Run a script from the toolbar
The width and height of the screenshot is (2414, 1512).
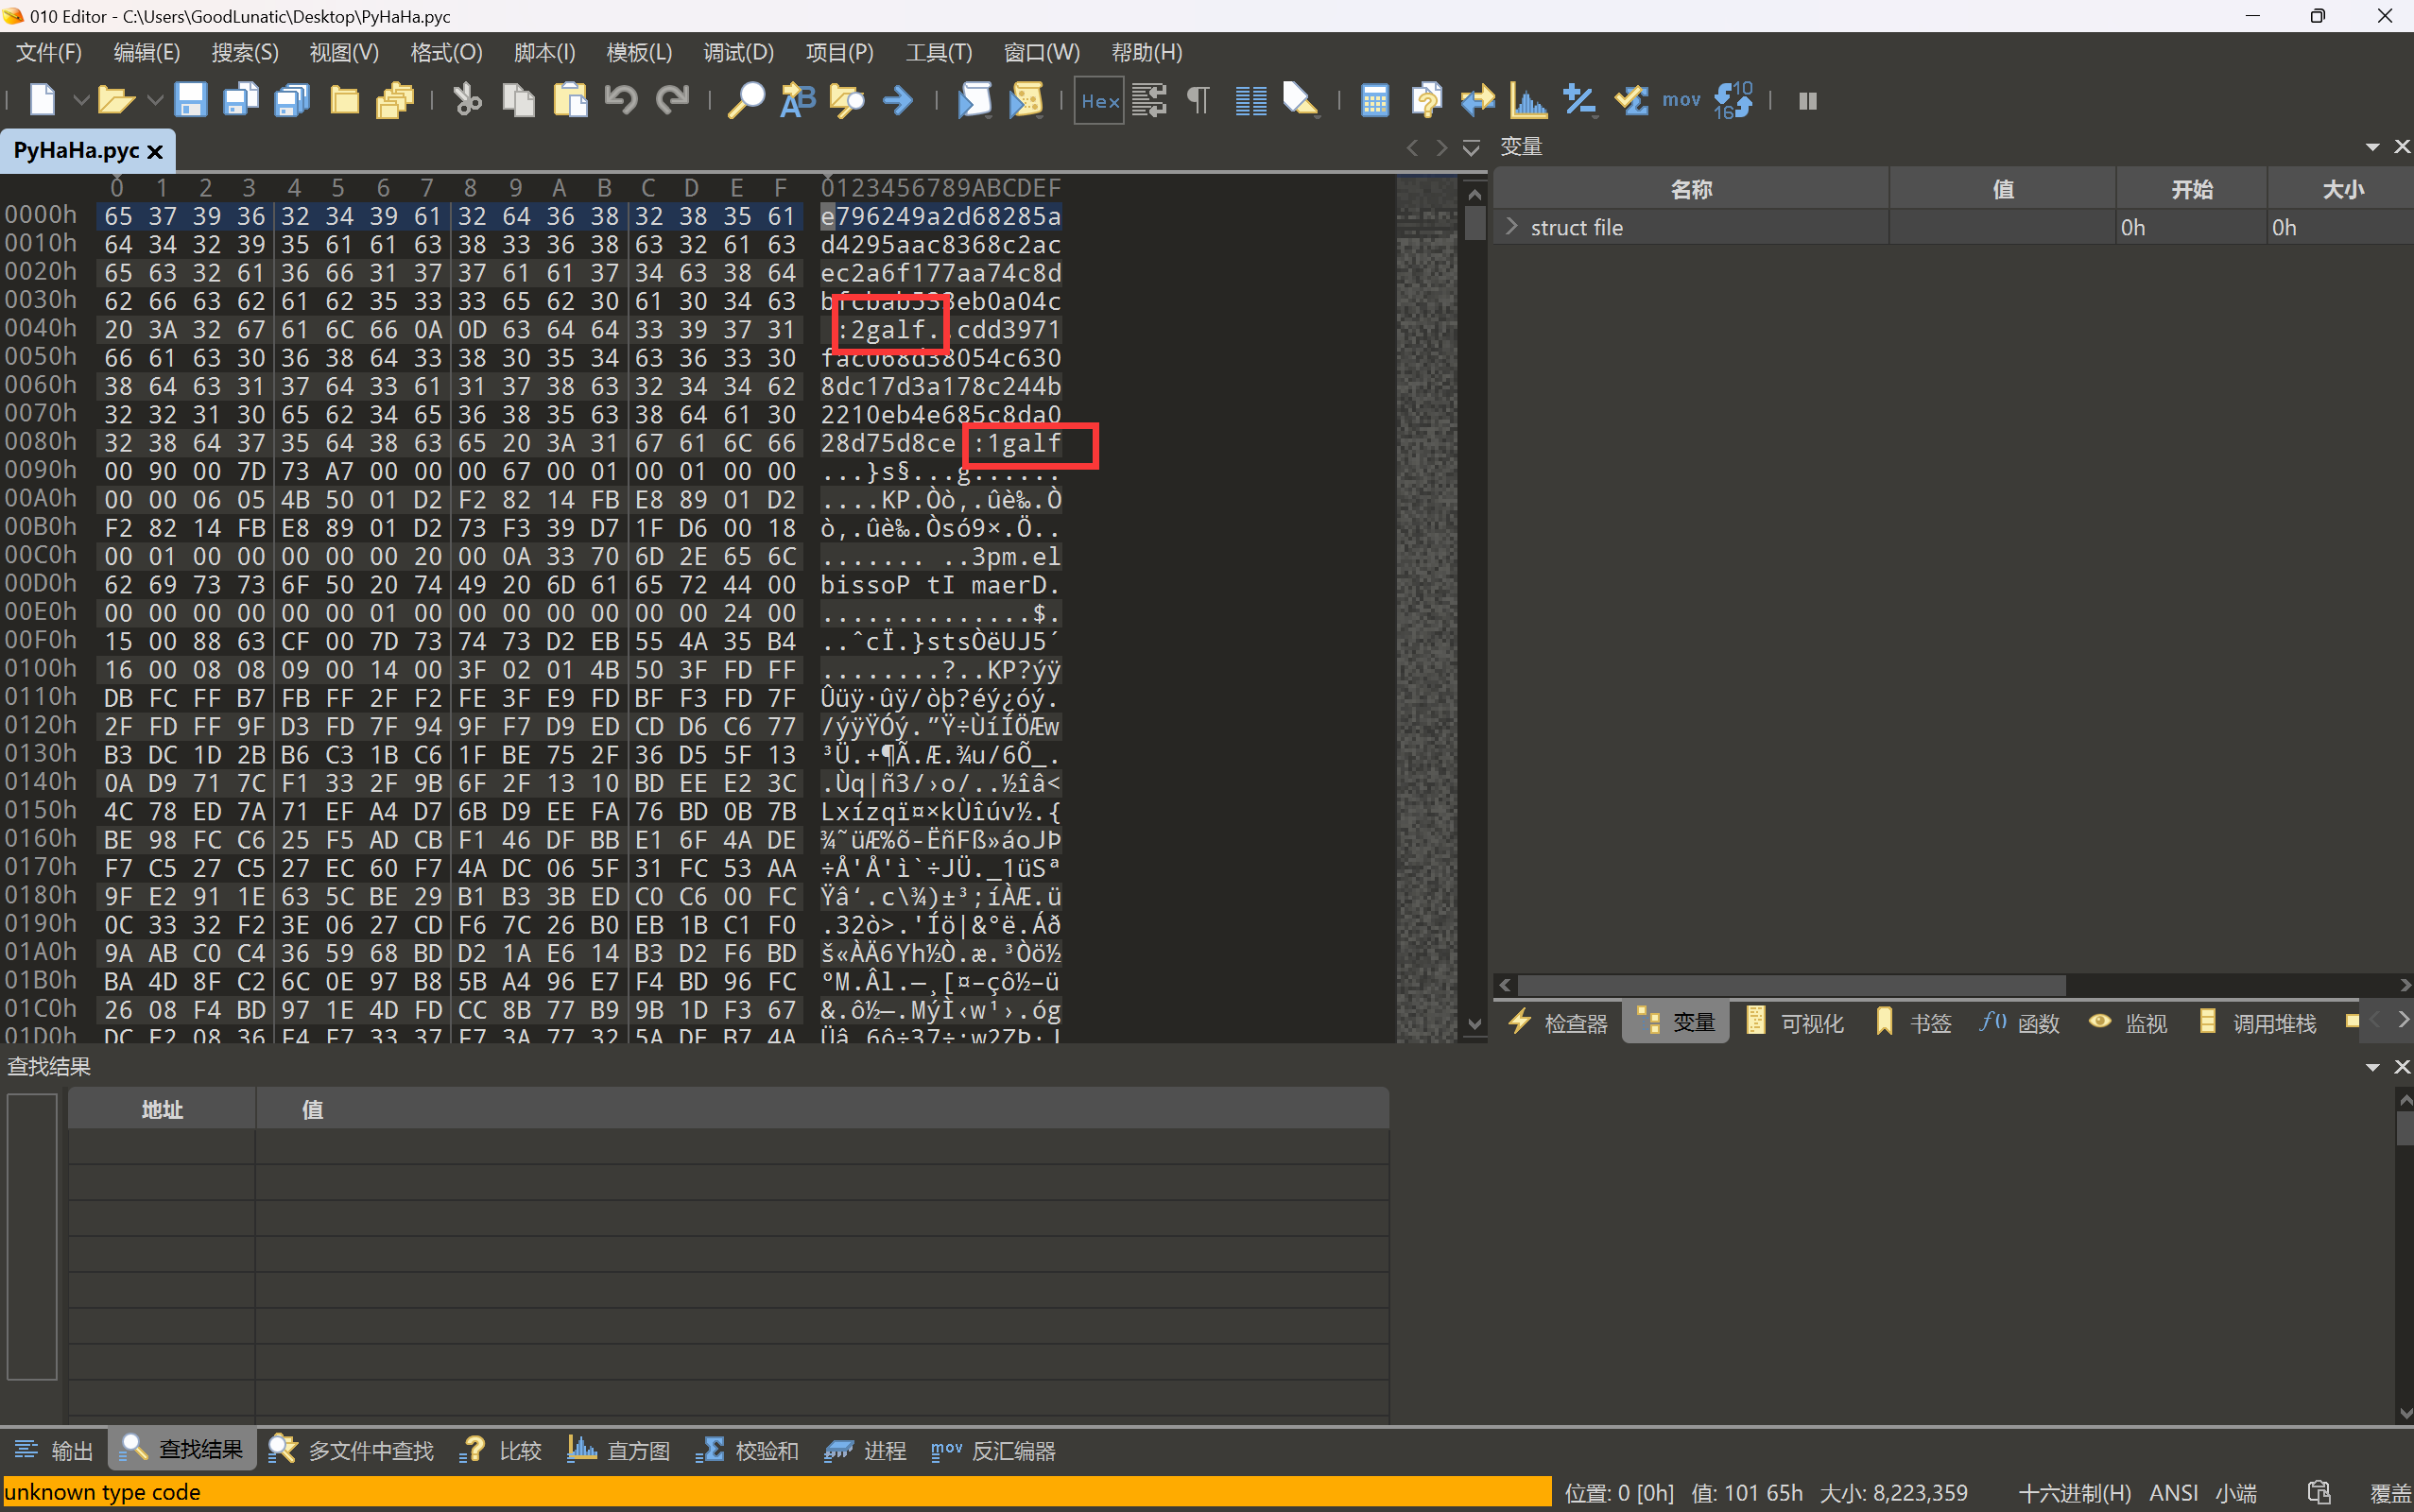pyautogui.click(x=975, y=100)
